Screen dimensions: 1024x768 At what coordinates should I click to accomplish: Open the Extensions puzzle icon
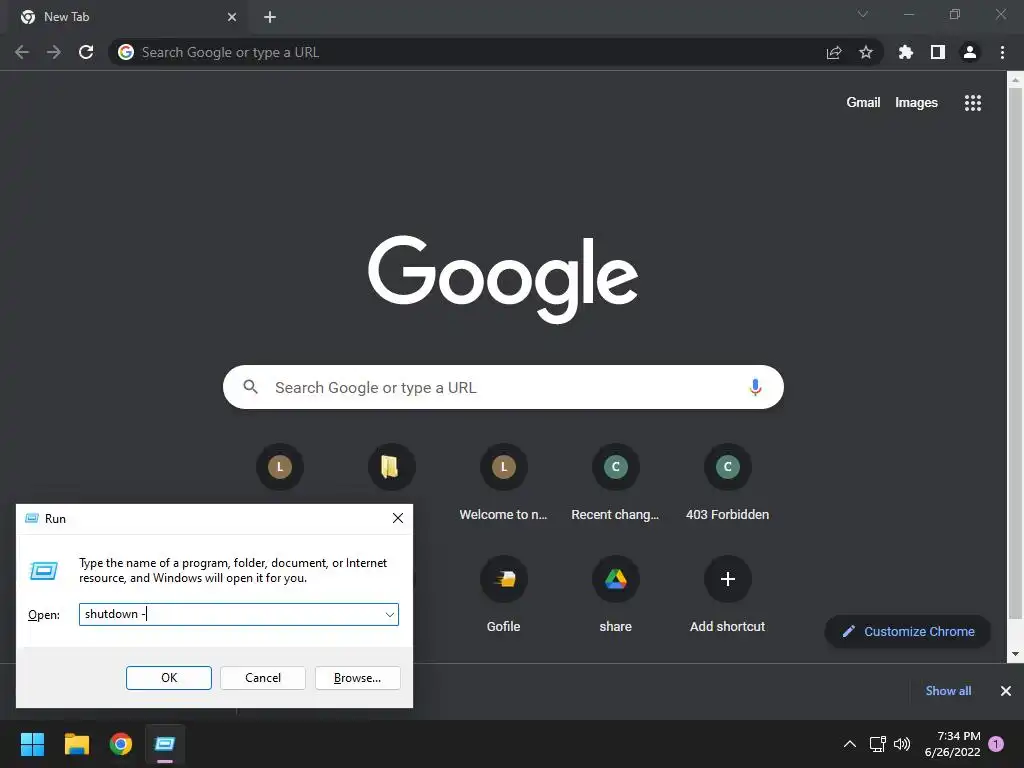(x=906, y=52)
